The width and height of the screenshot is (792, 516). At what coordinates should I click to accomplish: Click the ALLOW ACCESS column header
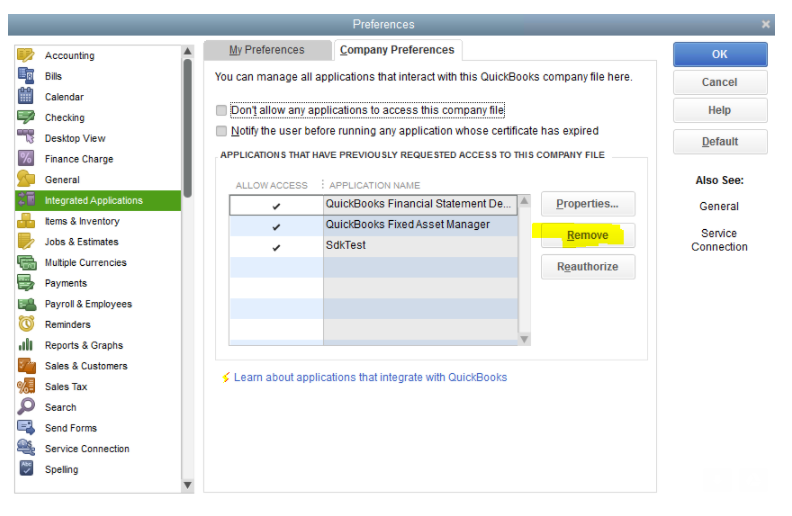(x=271, y=185)
